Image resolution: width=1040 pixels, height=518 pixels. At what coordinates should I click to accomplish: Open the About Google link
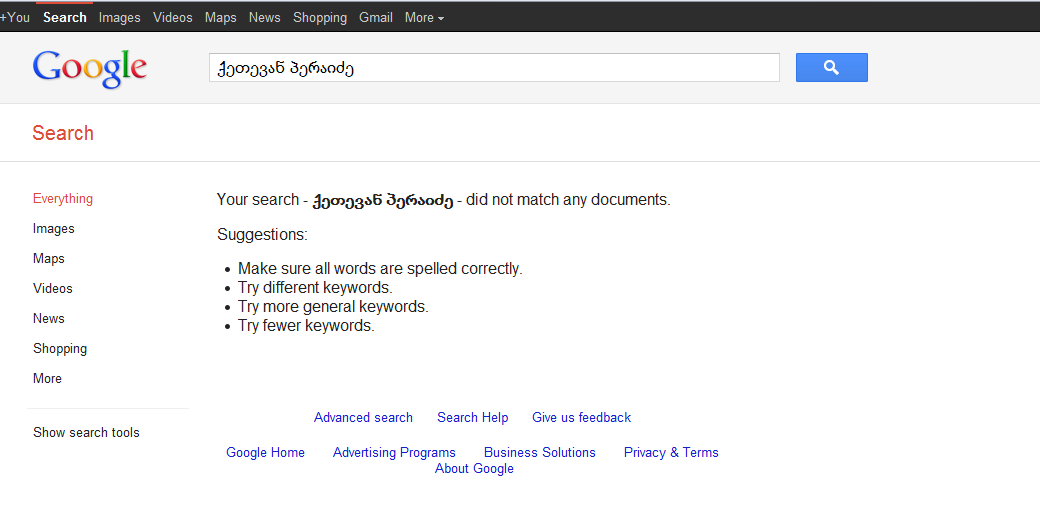(474, 468)
